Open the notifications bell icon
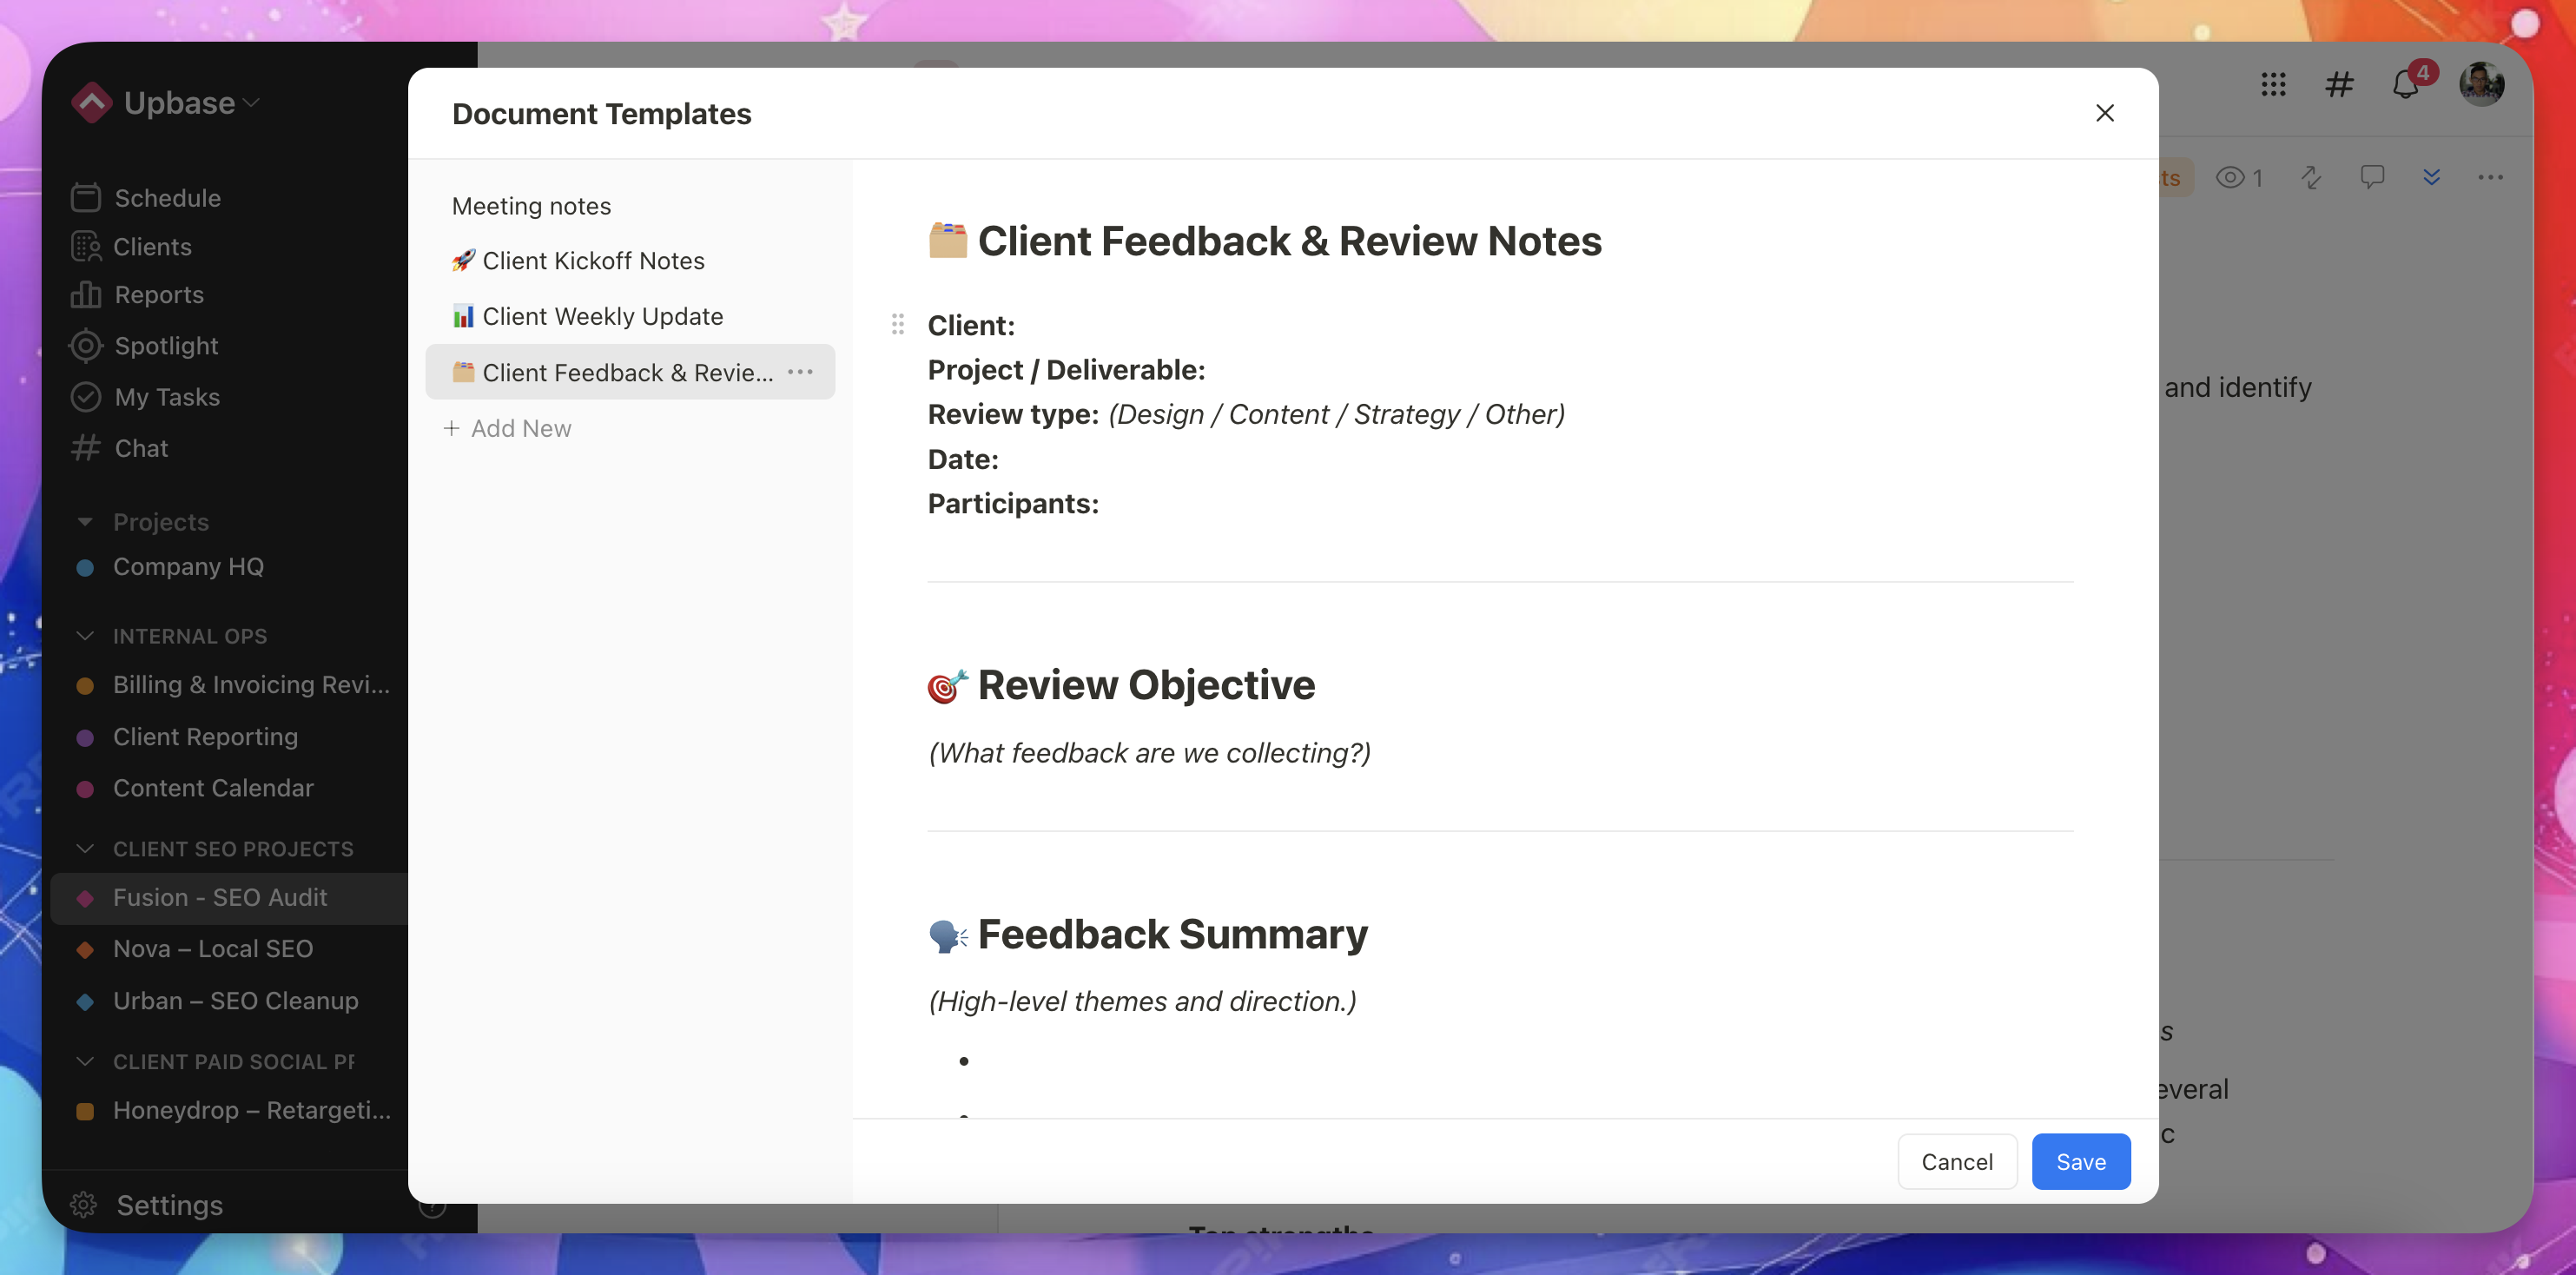 pos(2405,85)
